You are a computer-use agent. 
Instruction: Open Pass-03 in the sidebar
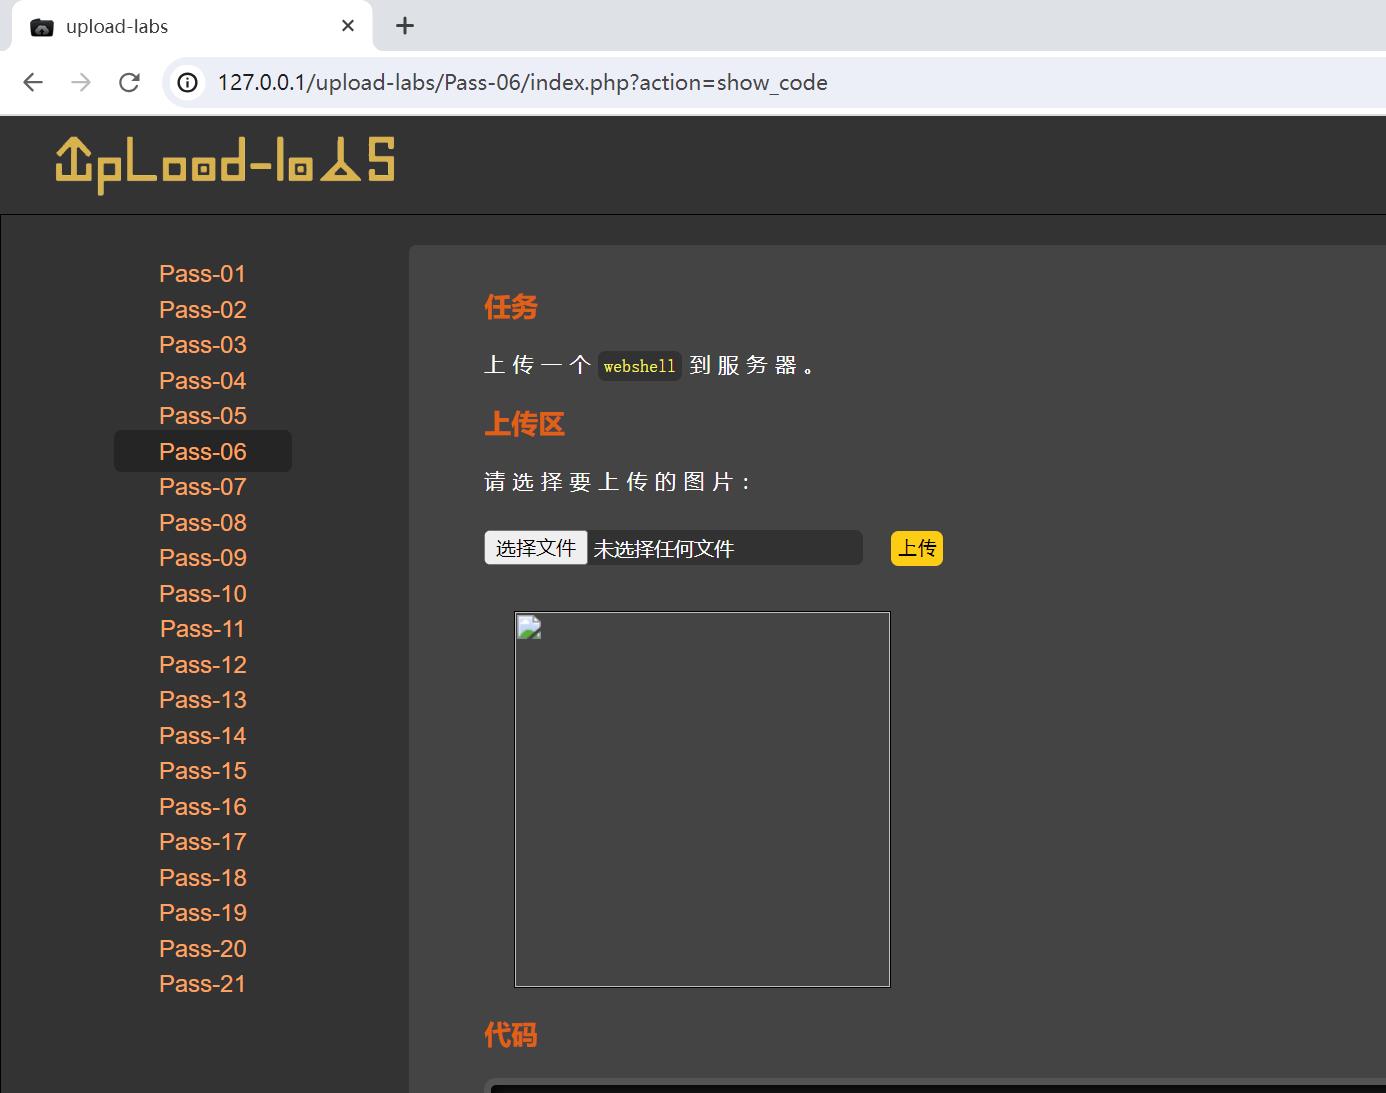tap(202, 345)
